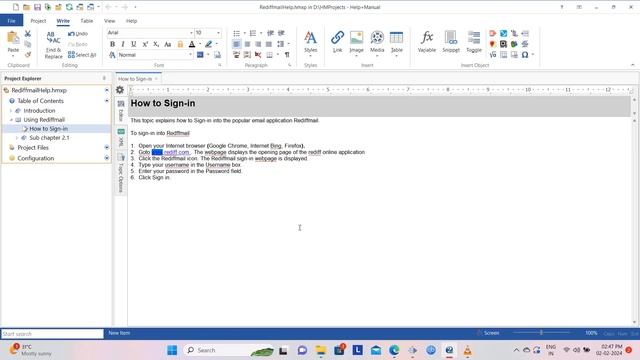The image size is (640, 360).
Task: Click the Cut scissors icon
Action: click(x=28, y=33)
